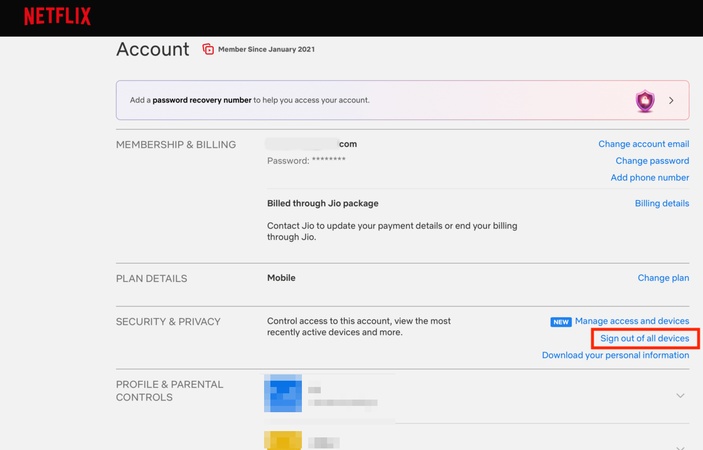703x450 pixels.
Task: Click 'Billed through Jio package' text
Action: (323, 203)
